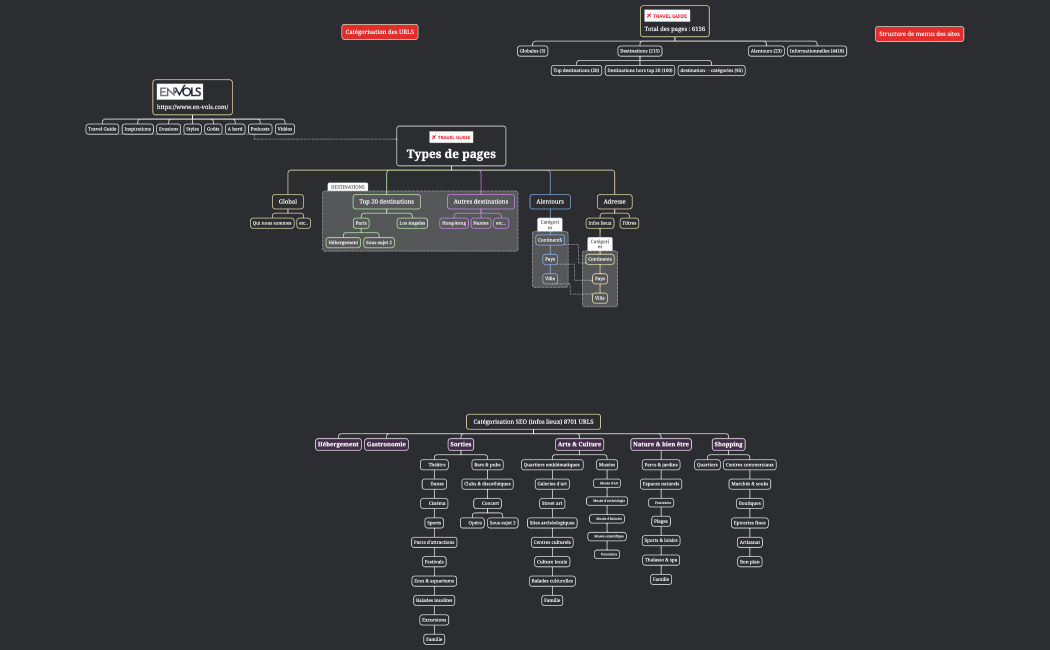The height and width of the screenshot is (650, 1050).
Task: Select the red Structure de menus des sites label
Action: [919, 34]
